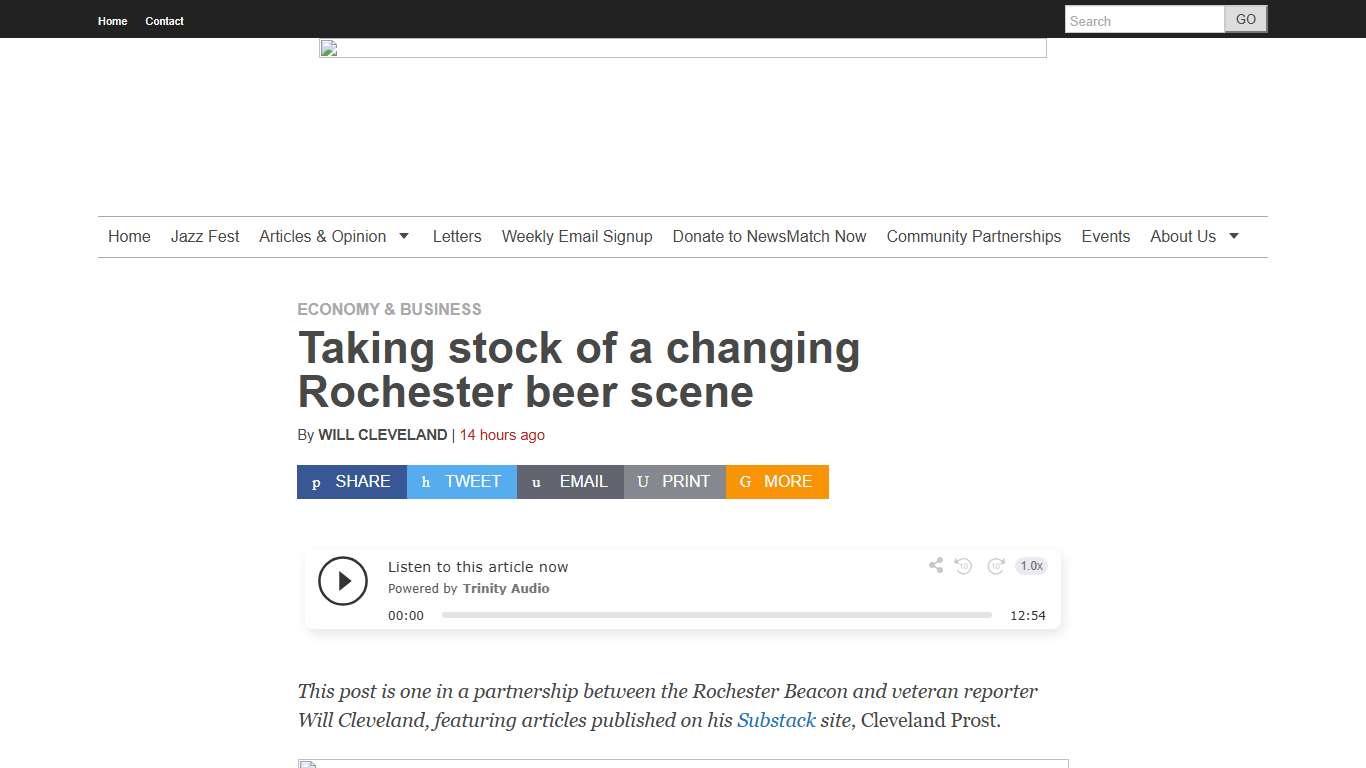Open the Jazz Fest menu item

(x=205, y=237)
